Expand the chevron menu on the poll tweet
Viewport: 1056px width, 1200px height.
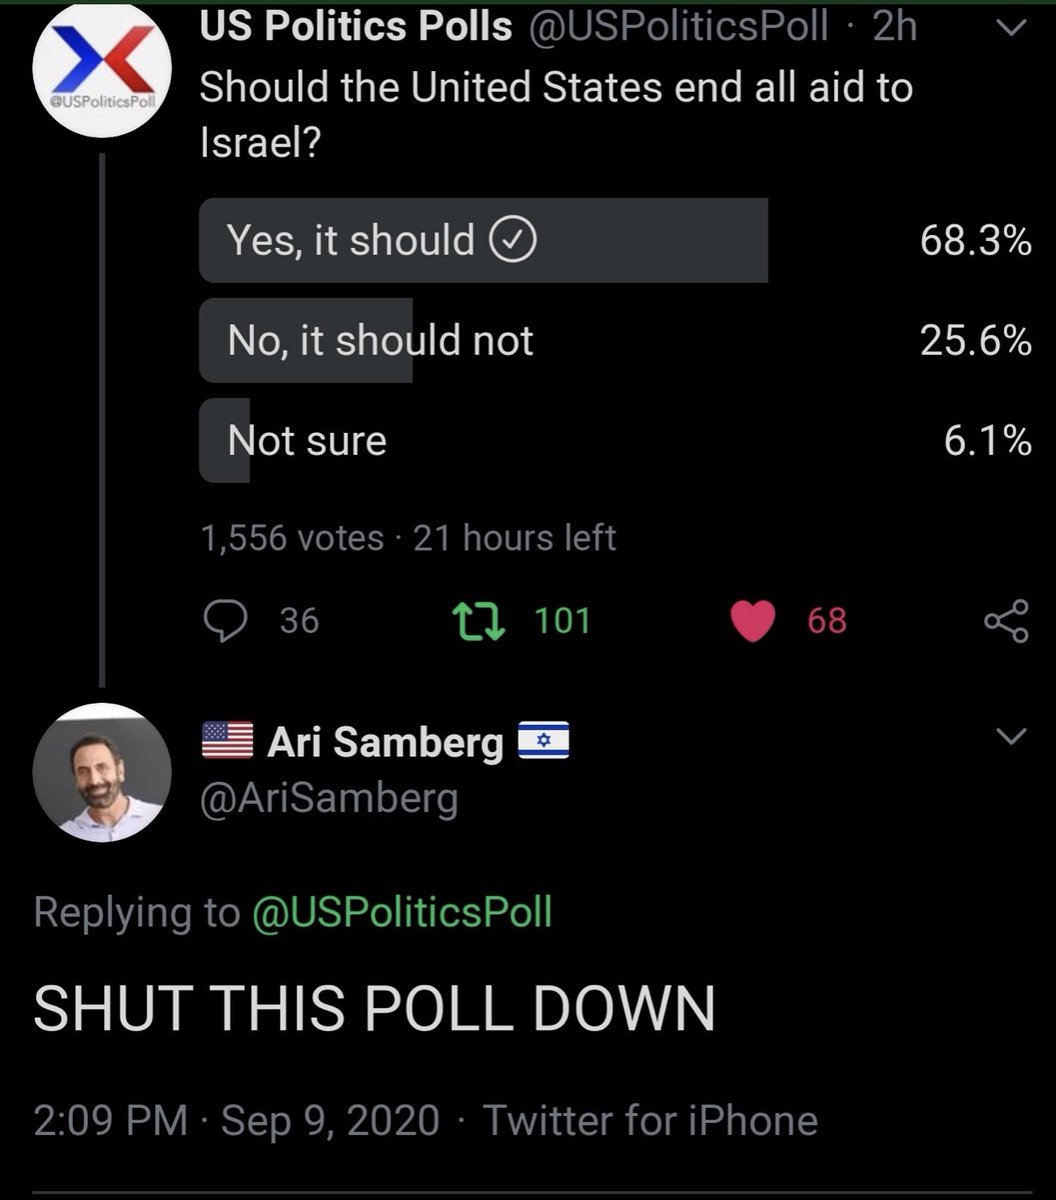click(1012, 31)
